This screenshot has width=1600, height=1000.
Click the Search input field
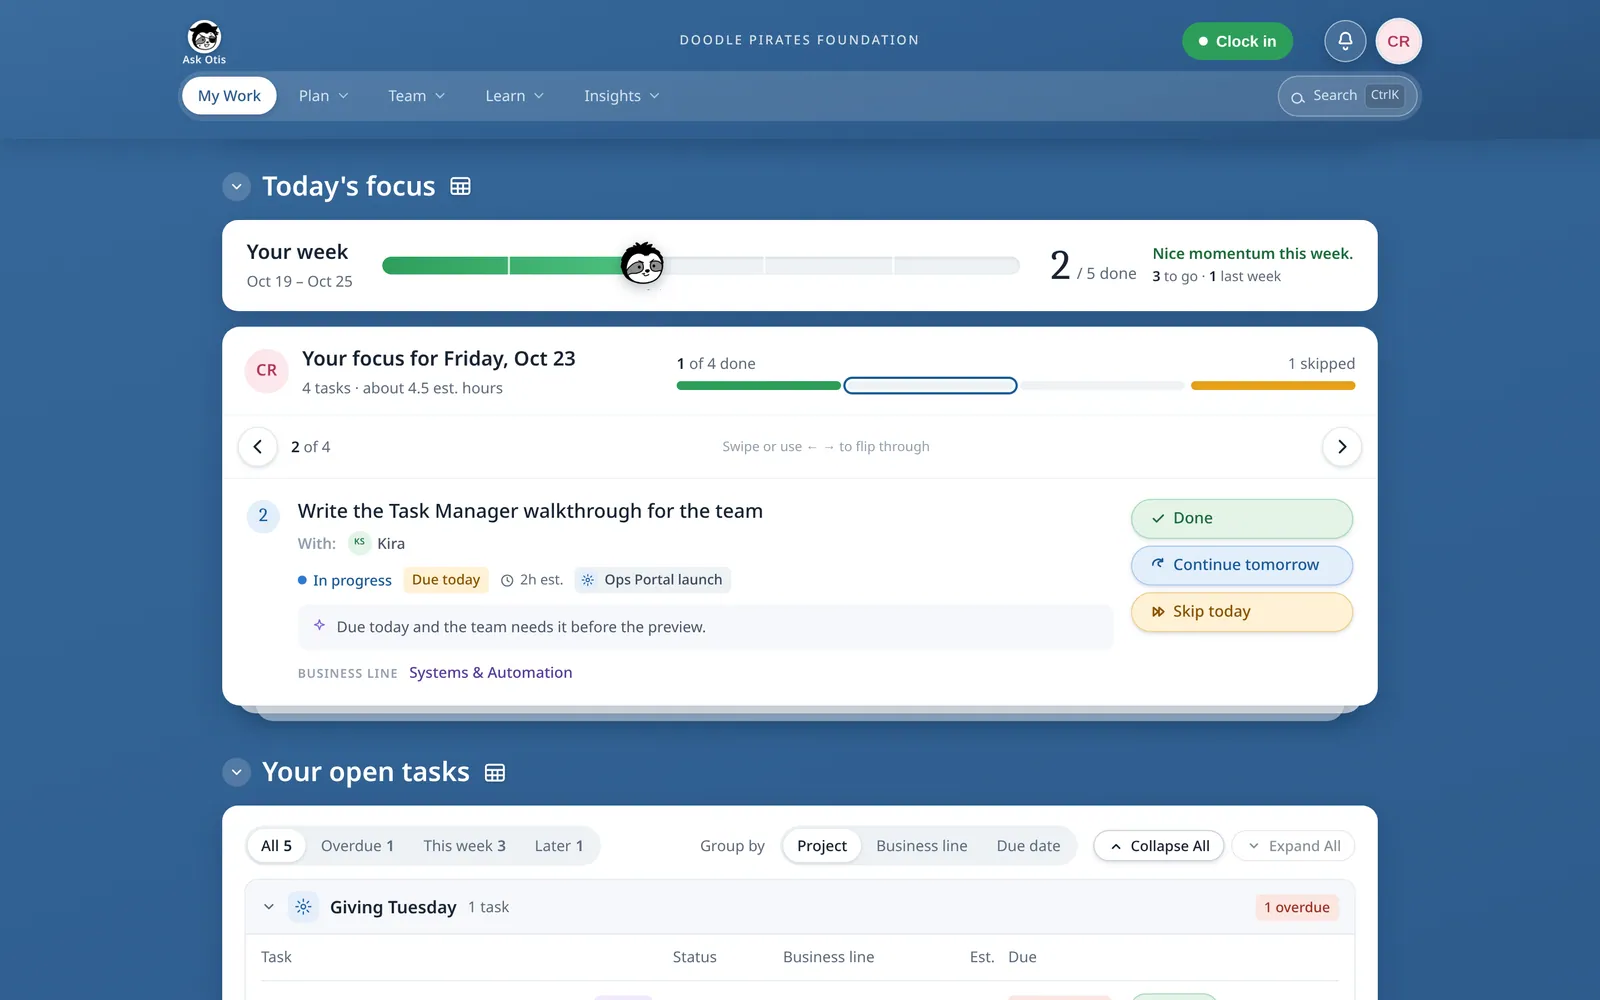[x=1348, y=96]
